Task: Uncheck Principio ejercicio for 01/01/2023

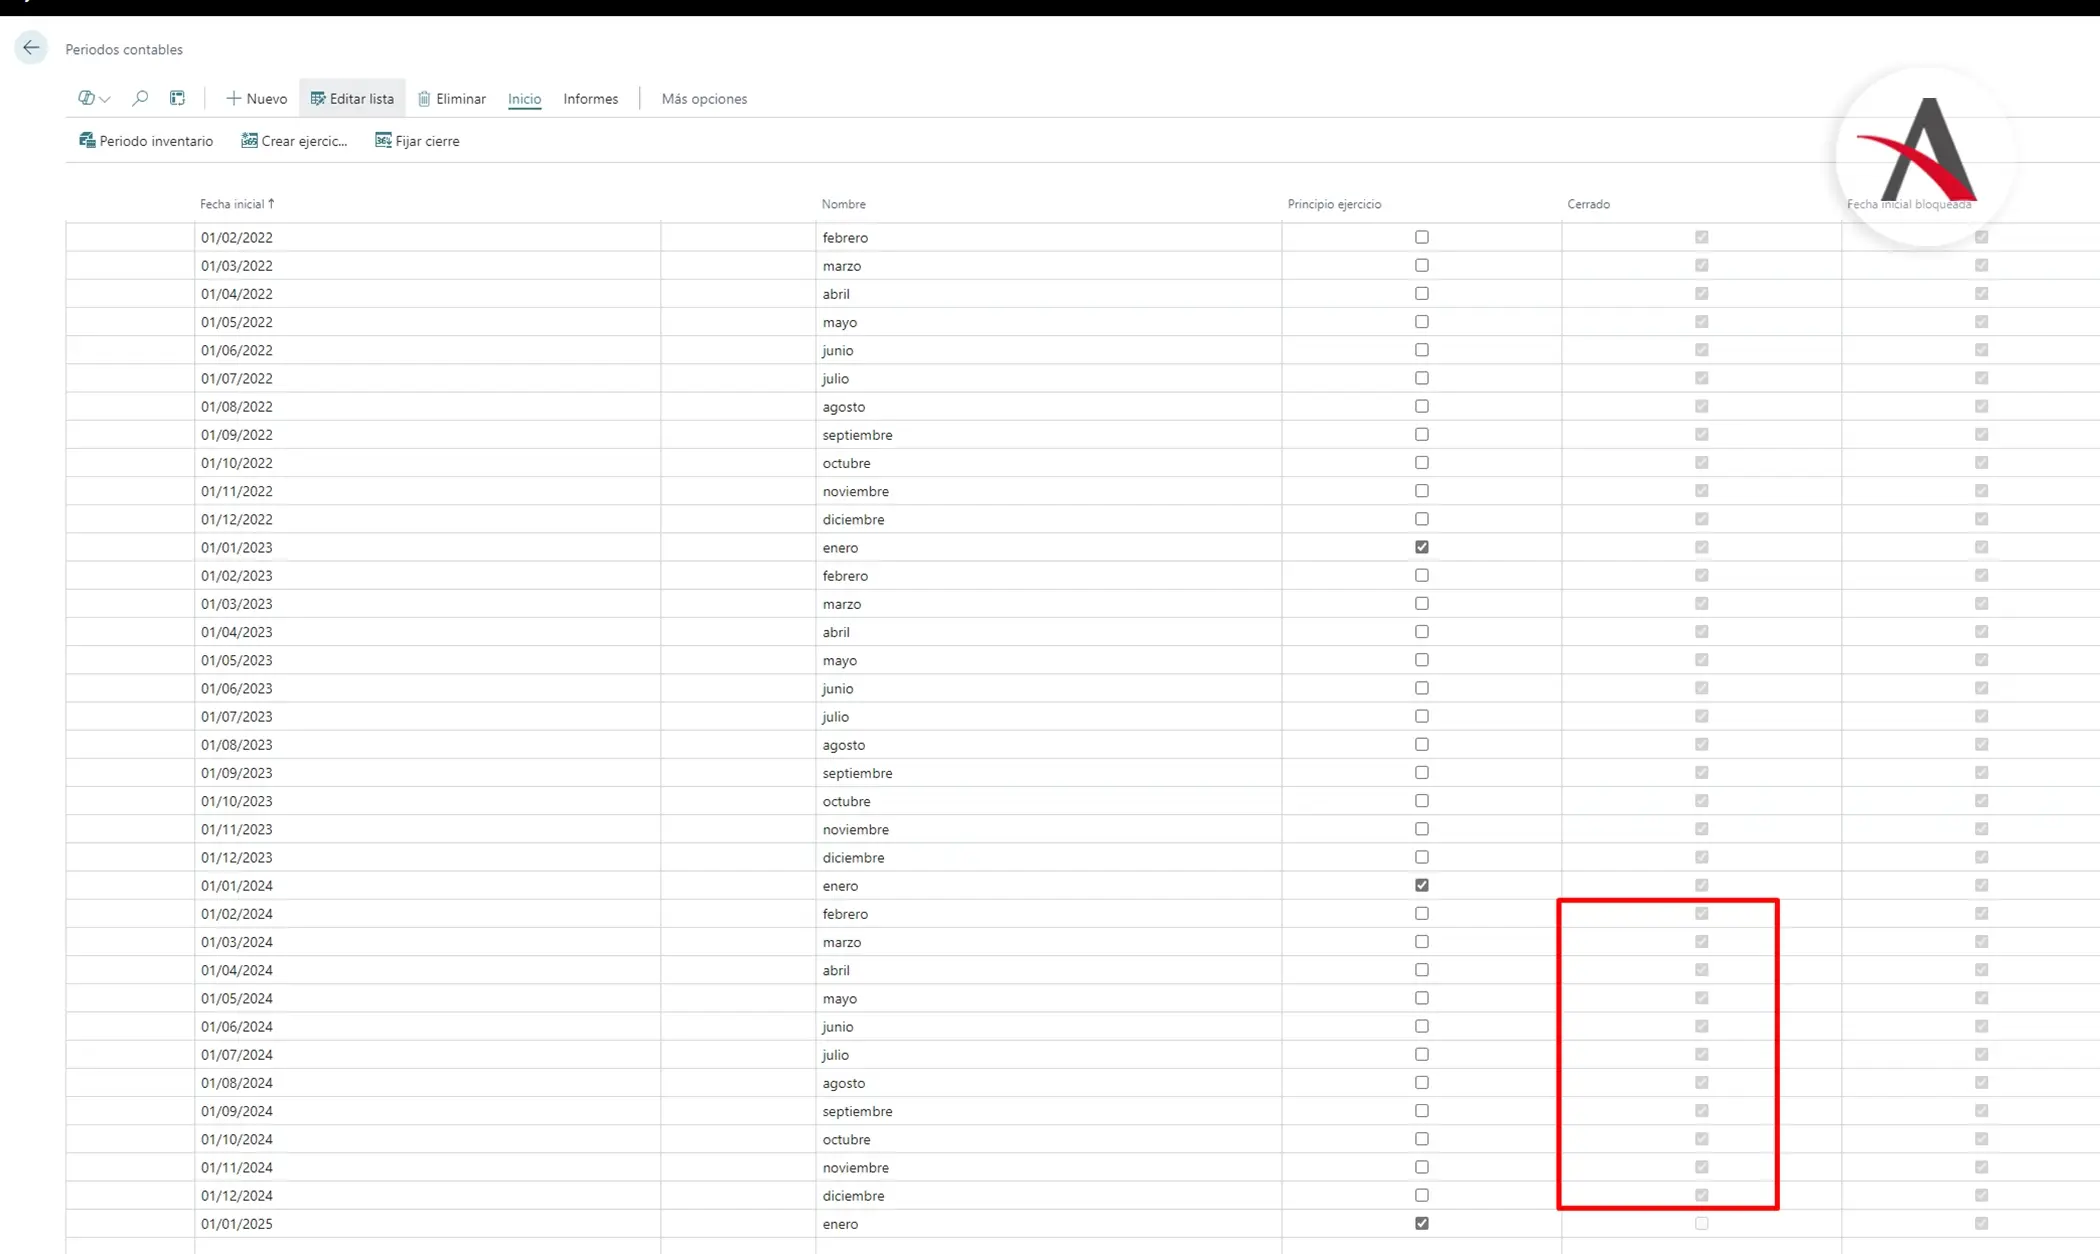Action: click(1421, 547)
